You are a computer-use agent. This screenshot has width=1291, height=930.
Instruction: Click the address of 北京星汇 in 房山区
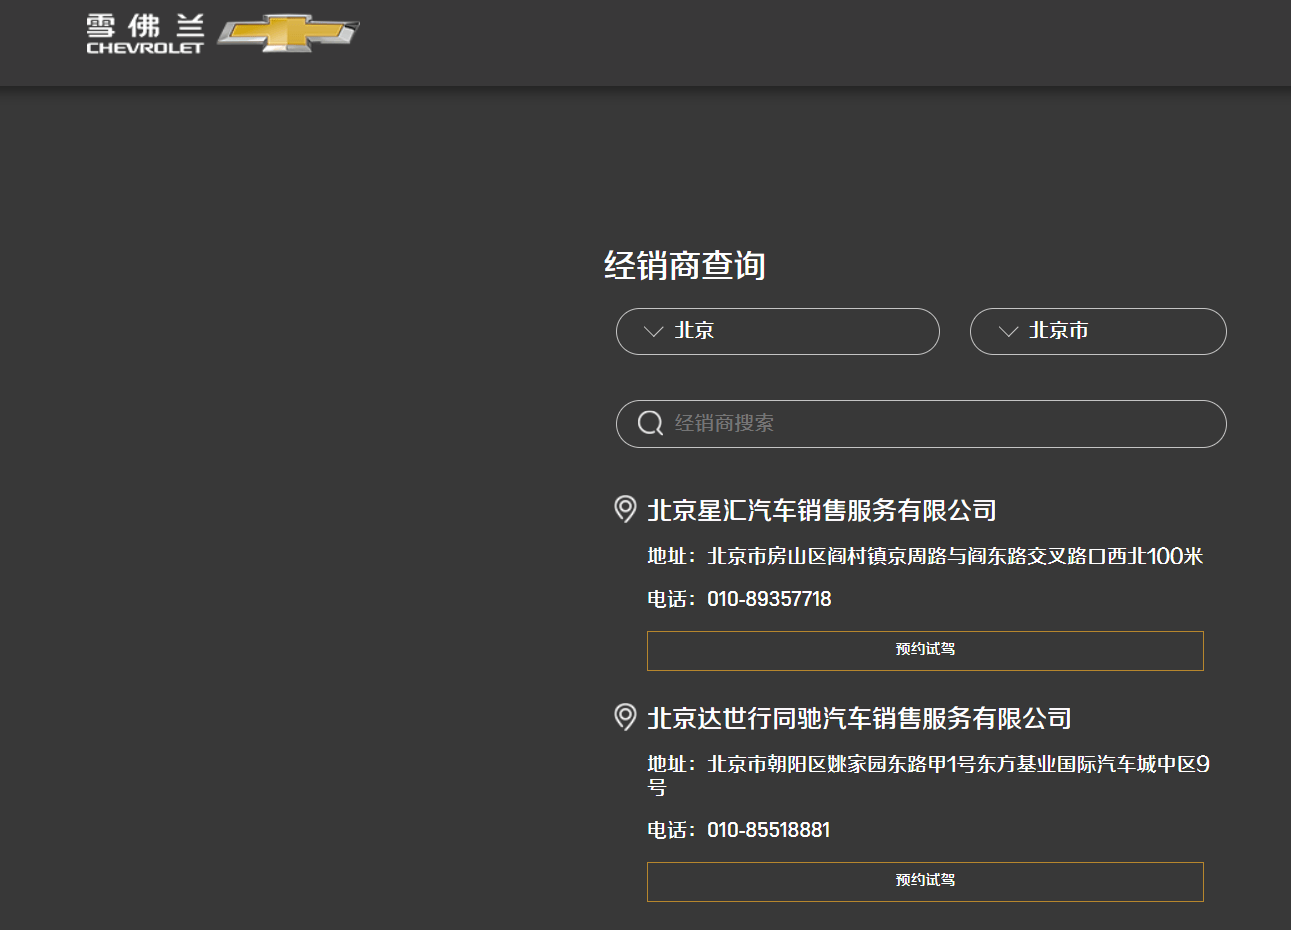click(x=925, y=556)
